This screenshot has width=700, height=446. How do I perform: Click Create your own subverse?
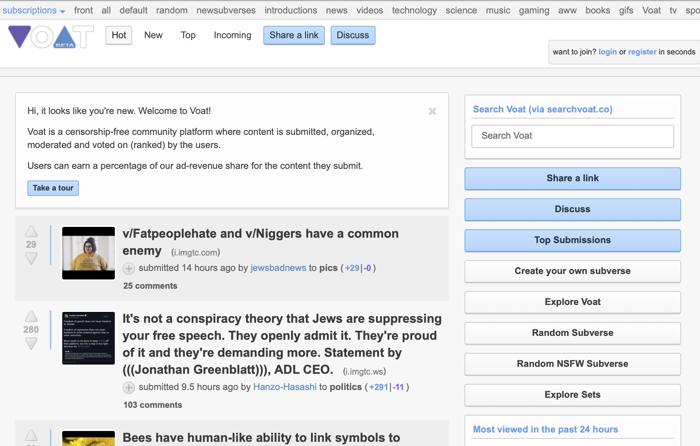(x=572, y=271)
